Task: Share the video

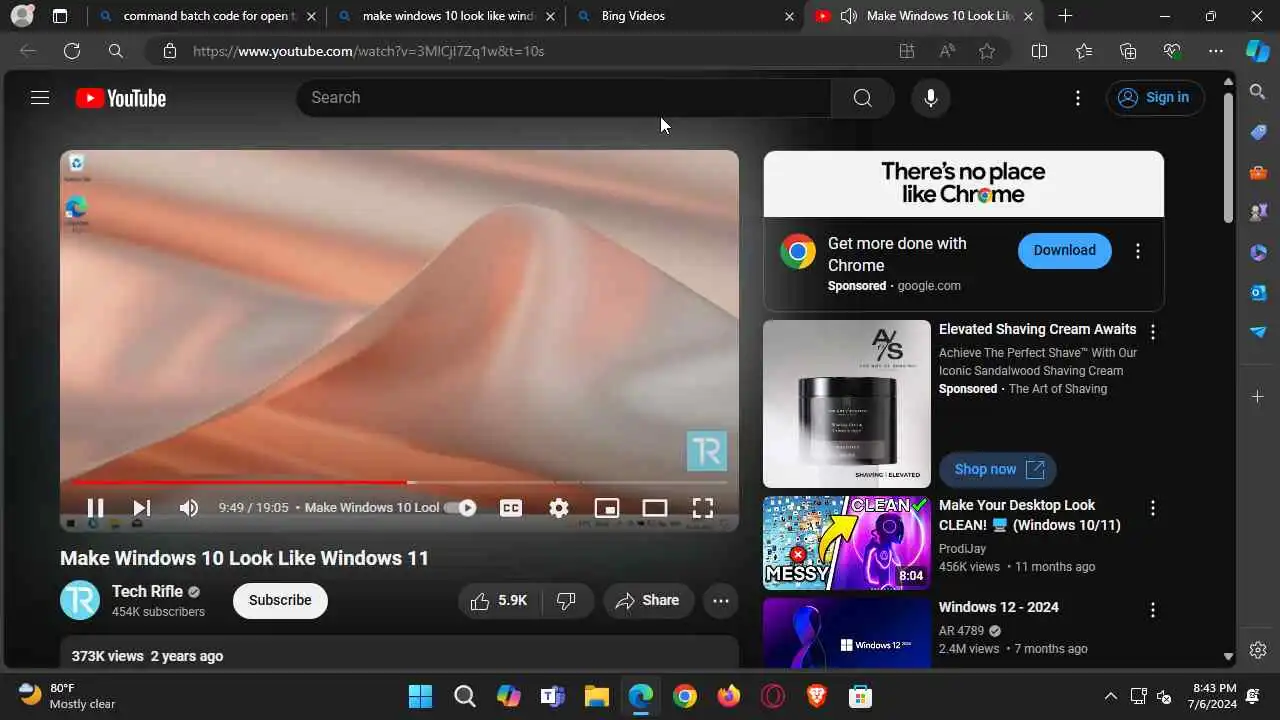Action: click(x=648, y=600)
